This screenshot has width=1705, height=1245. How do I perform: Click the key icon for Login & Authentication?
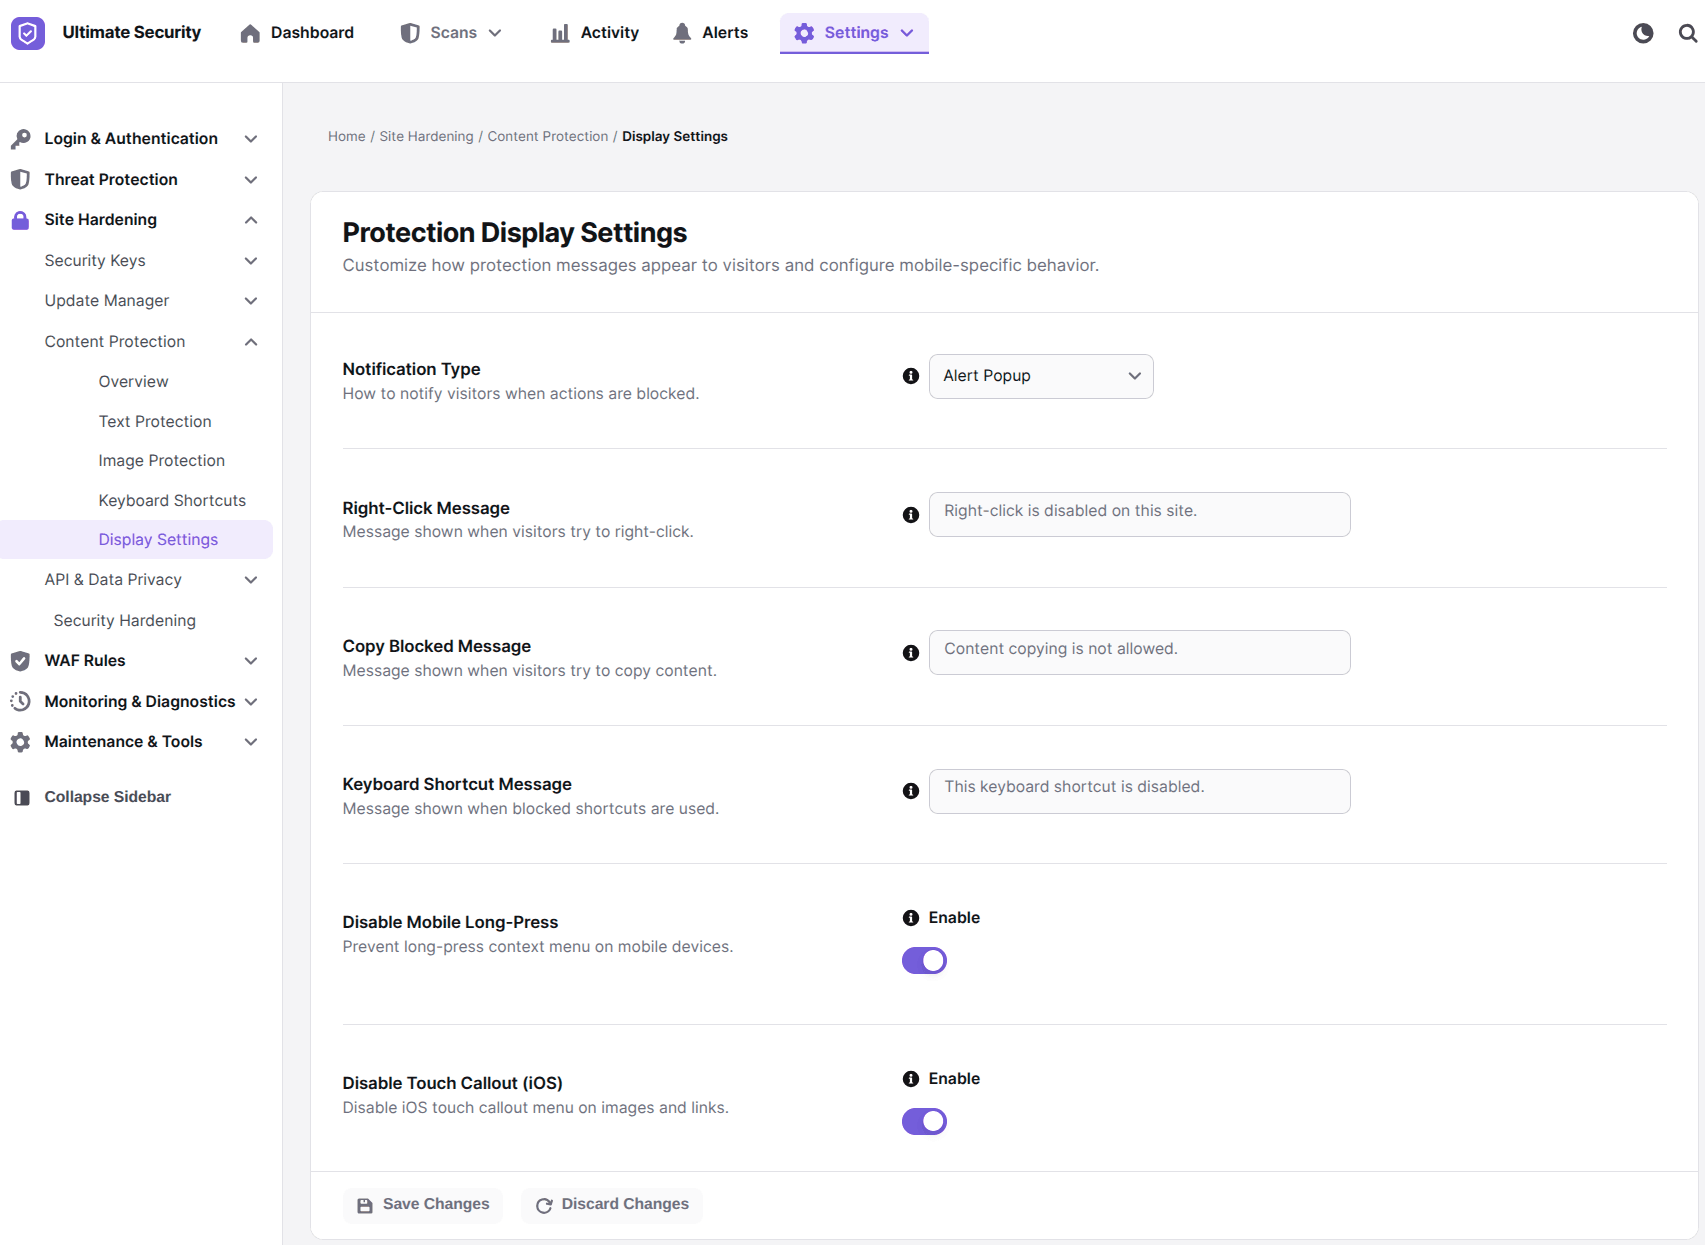pos(20,139)
